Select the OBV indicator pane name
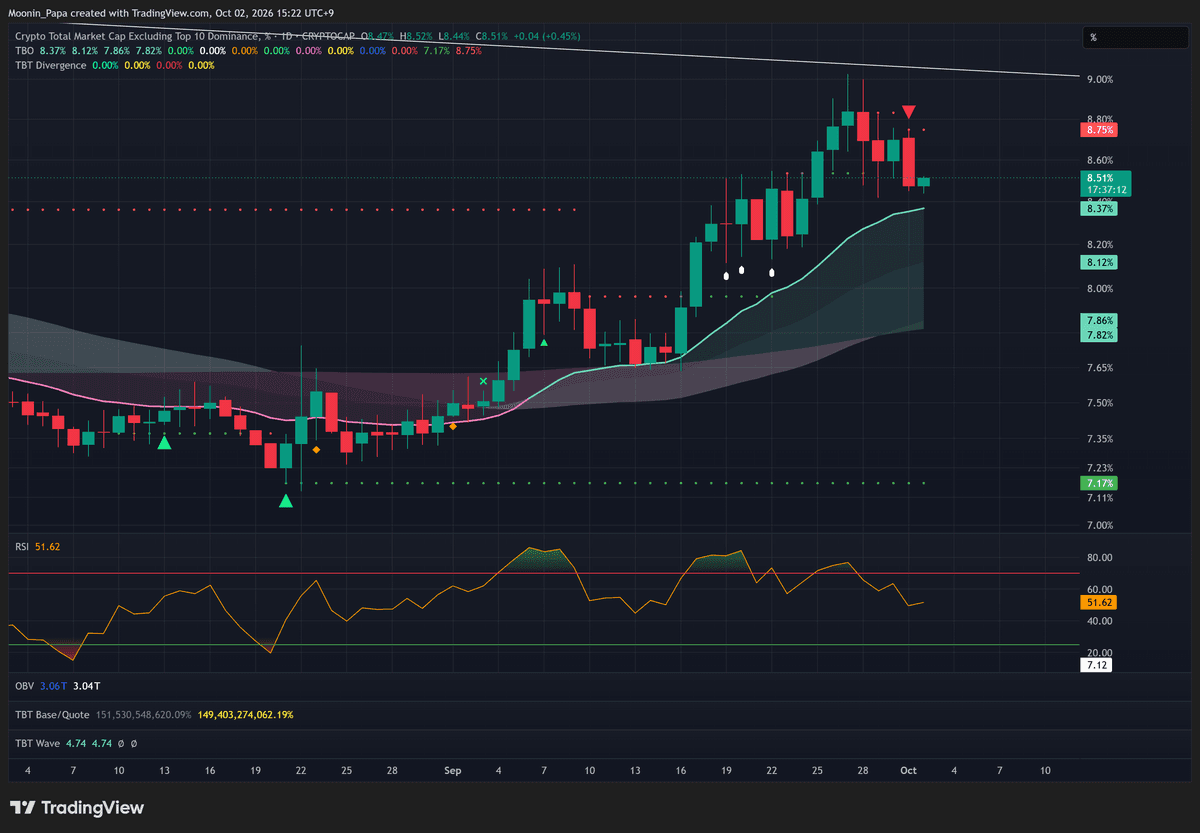 coord(25,686)
